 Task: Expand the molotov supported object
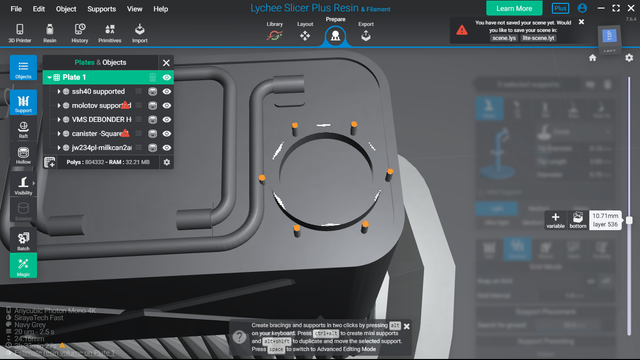point(59,105)
